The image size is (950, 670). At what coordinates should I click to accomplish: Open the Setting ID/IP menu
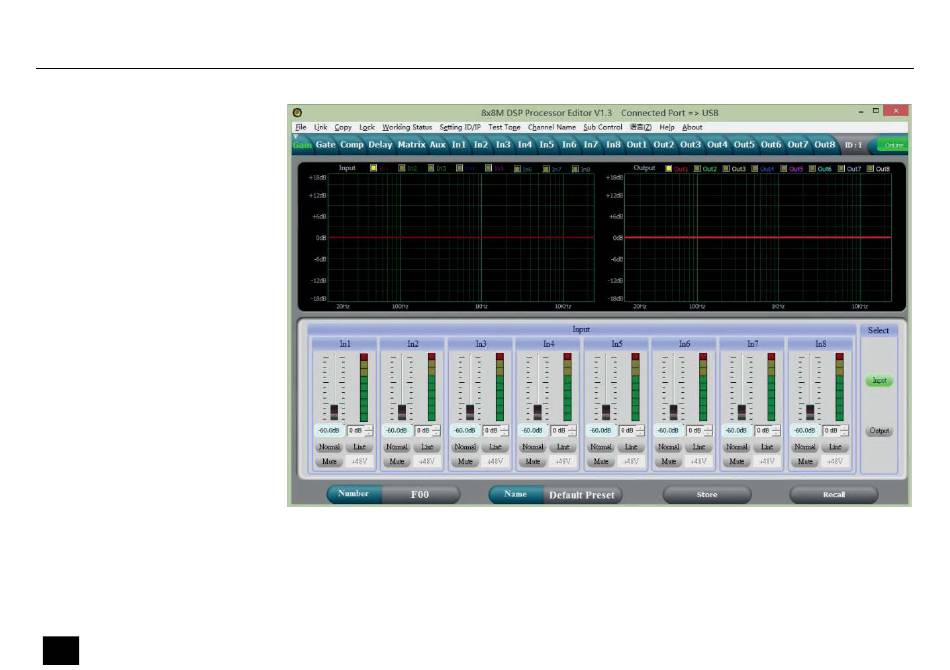point(460,127)
